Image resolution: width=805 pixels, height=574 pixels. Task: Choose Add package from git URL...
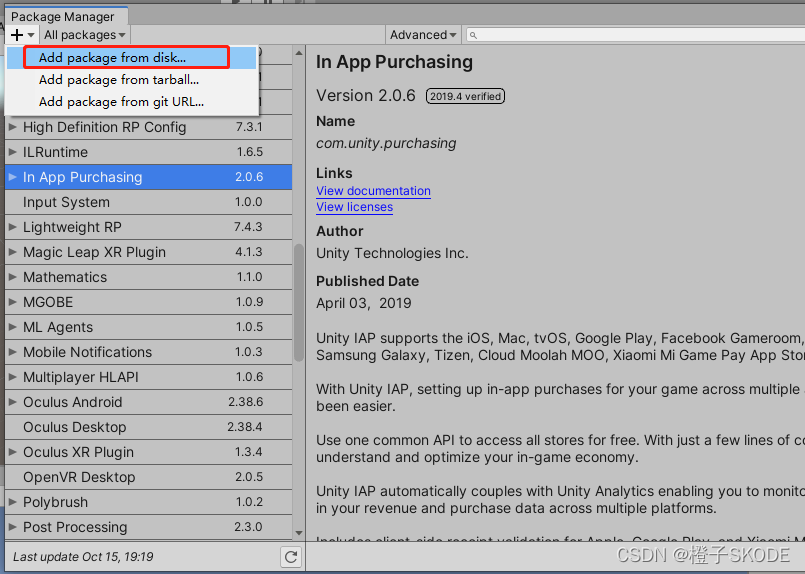pos(131,102)
